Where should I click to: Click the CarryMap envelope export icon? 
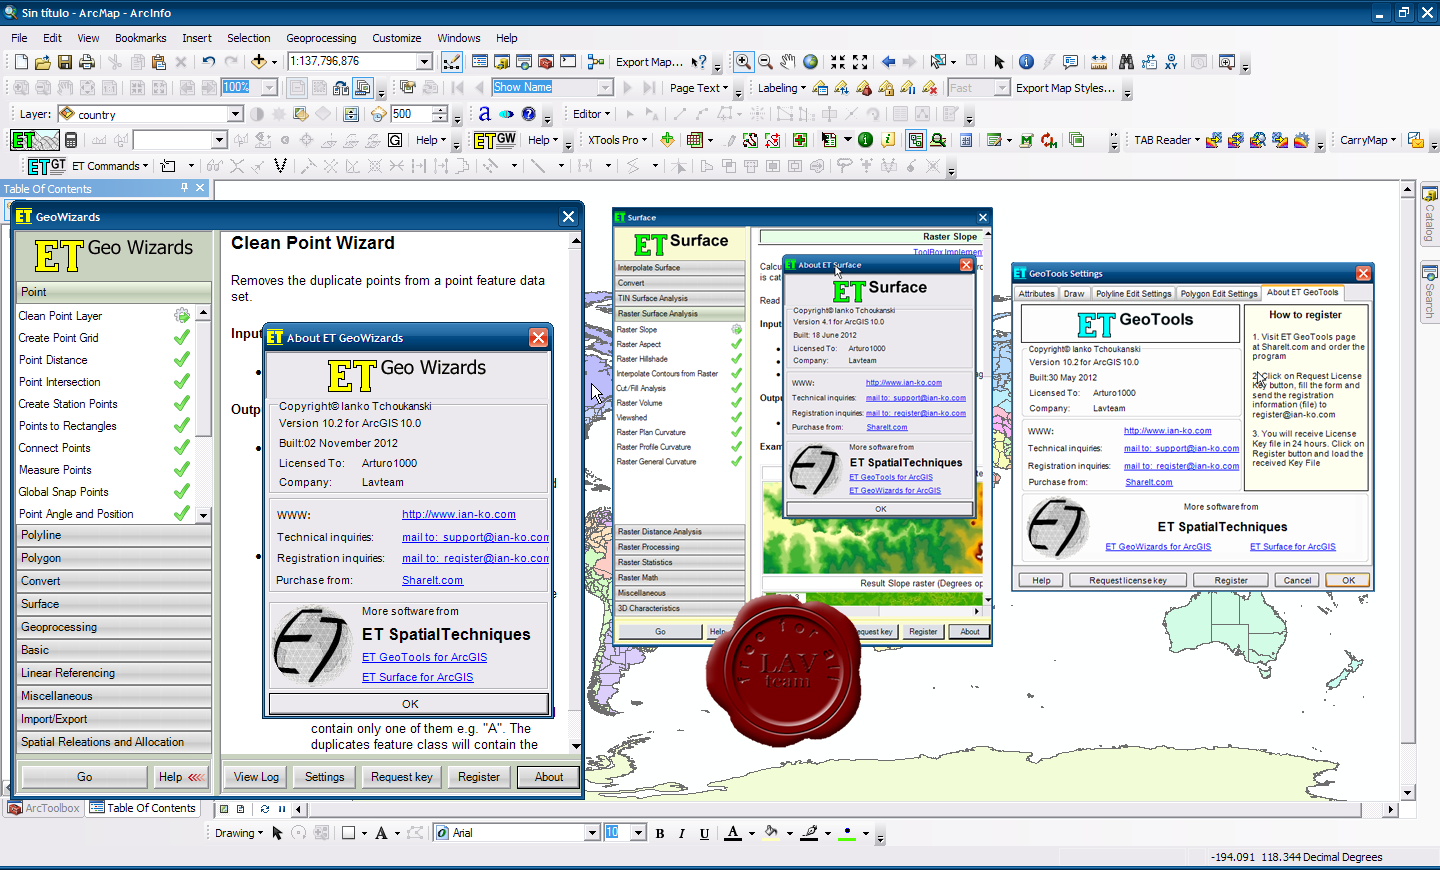click(1416, 140)
